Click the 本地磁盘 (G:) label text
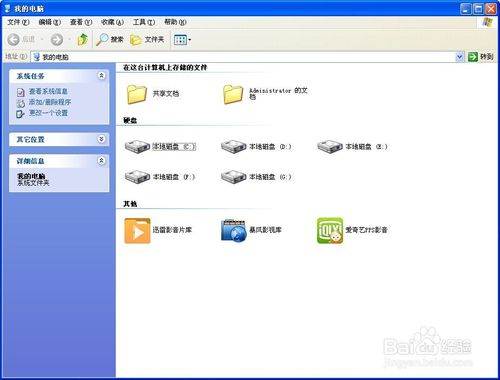The image size is (500, 380). (270, 177)
